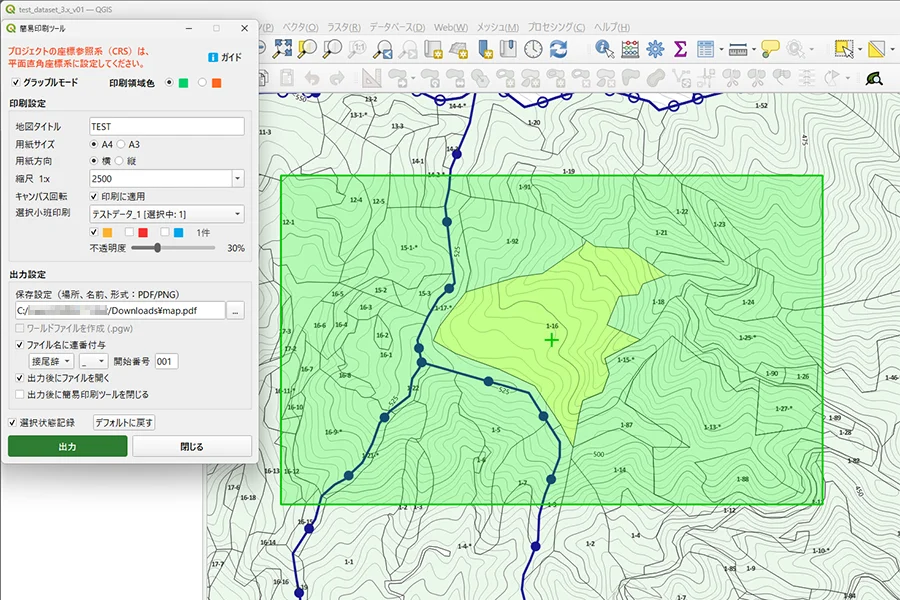Toggle ファイル名に連番付与 checkbox
Screen dimensions: 900x600
point(20,345)
